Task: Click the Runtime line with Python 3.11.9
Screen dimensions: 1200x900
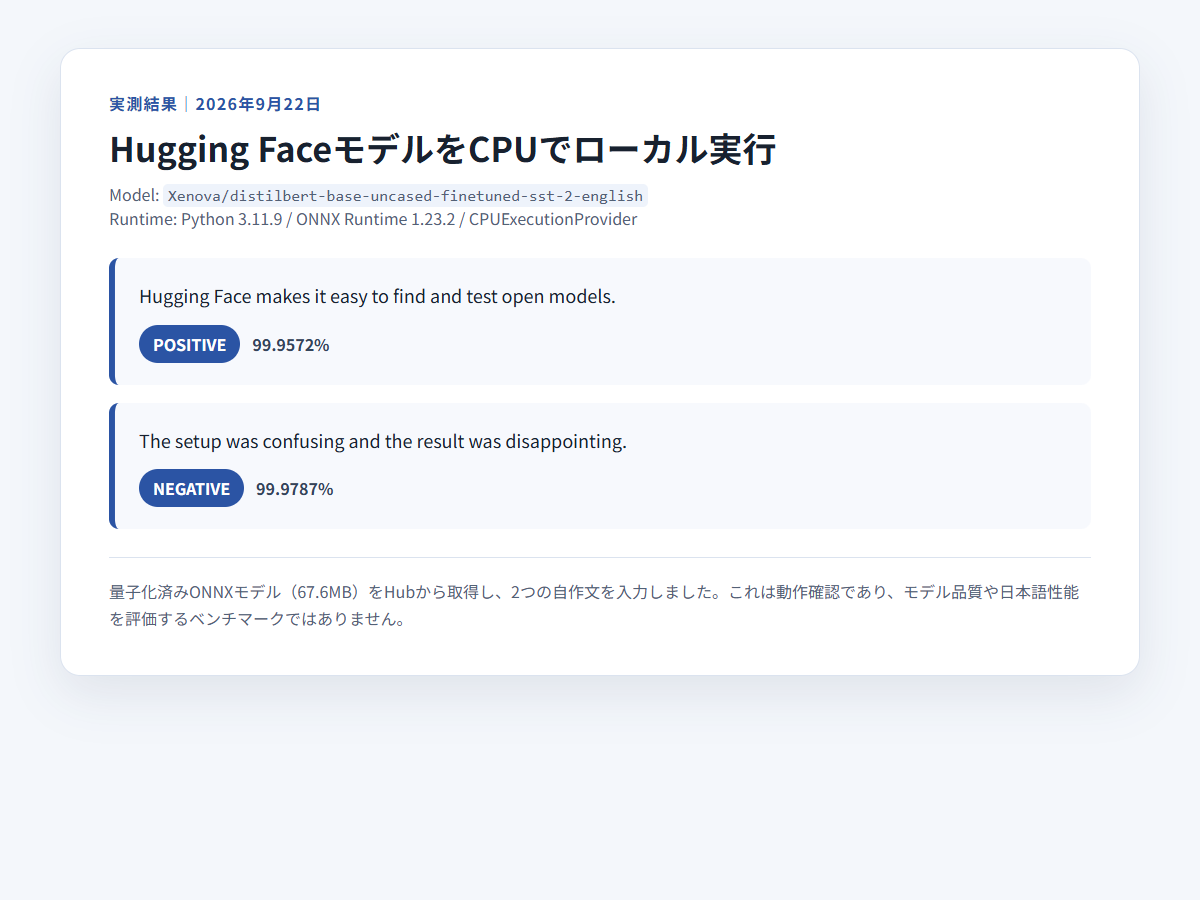Action: (373, 219)
